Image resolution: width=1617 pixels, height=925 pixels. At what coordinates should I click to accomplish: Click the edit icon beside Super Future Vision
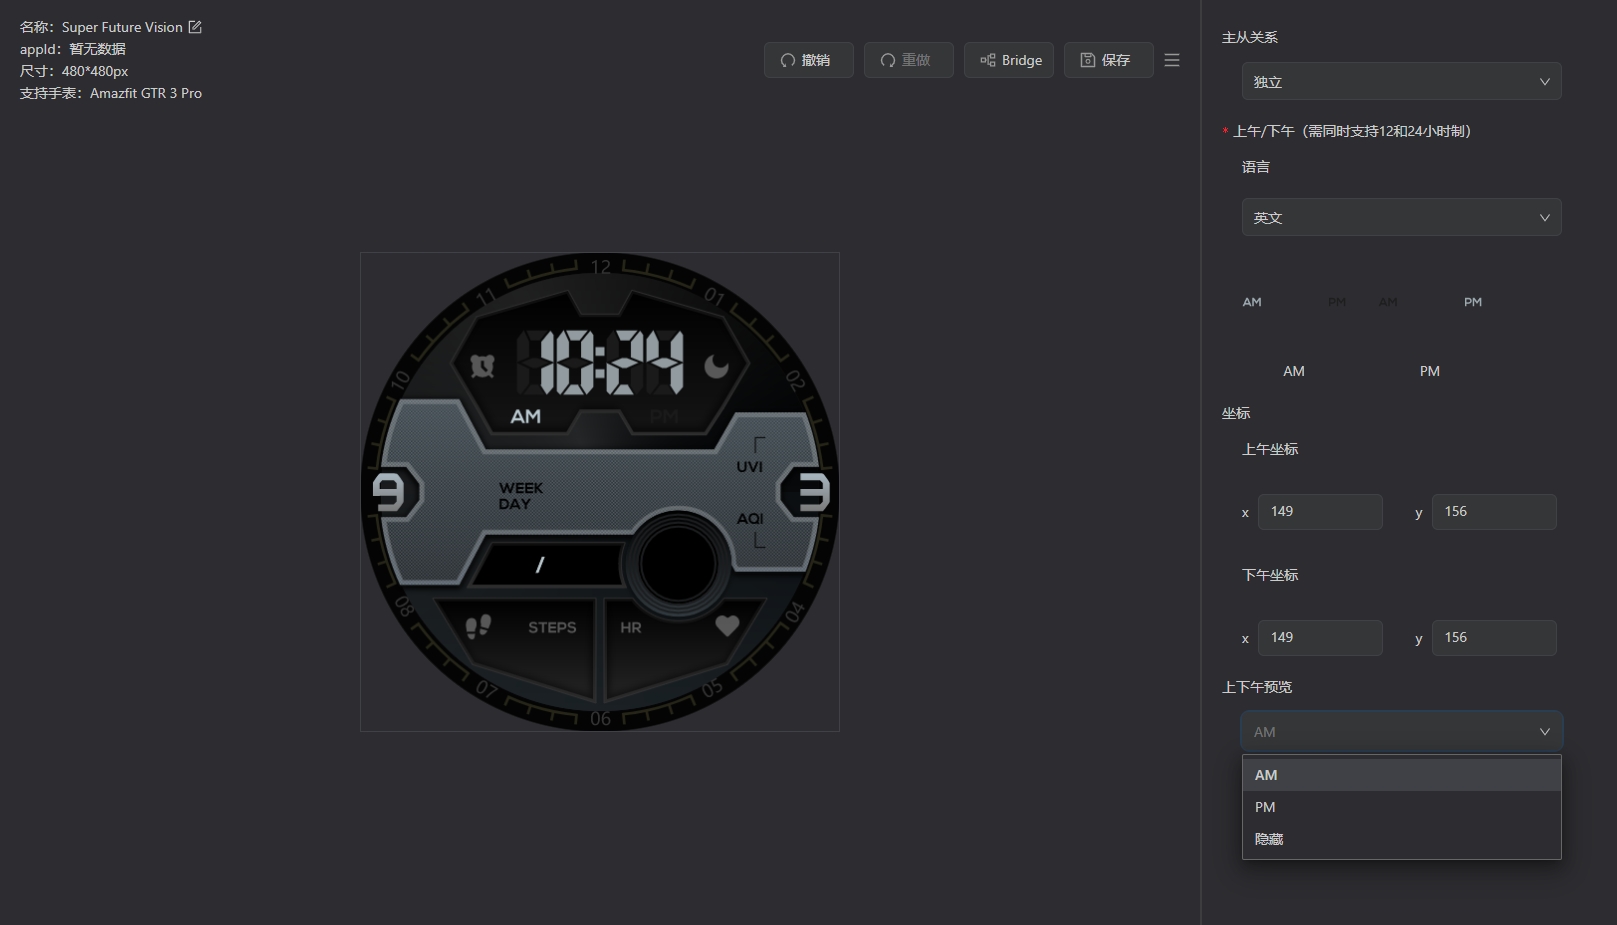[x=195, y=27]
